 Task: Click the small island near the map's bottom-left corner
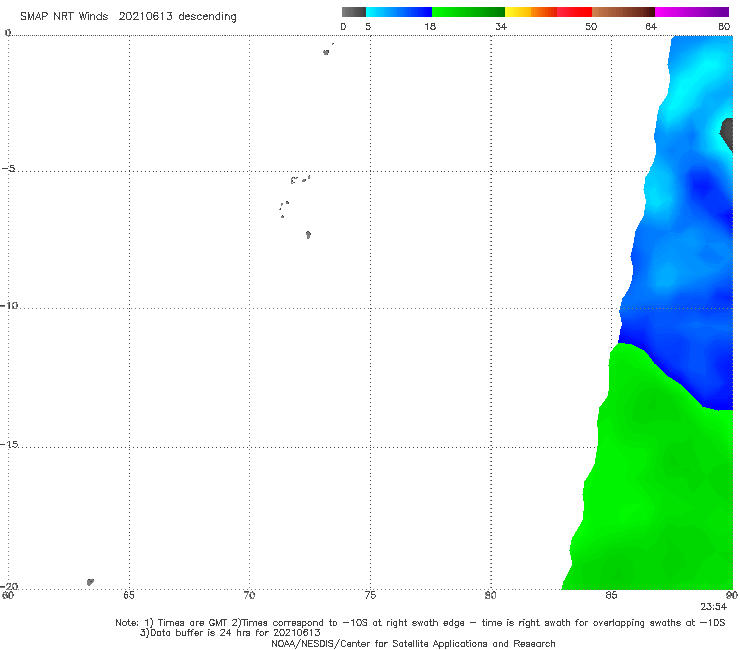90,582
